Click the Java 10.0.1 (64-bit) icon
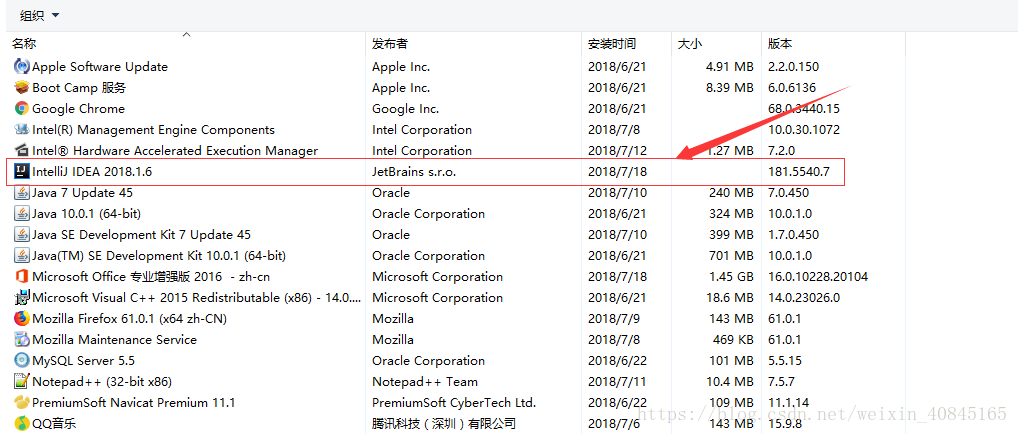The height and width of the screenshot is (434, 1018). pos(21,213)
